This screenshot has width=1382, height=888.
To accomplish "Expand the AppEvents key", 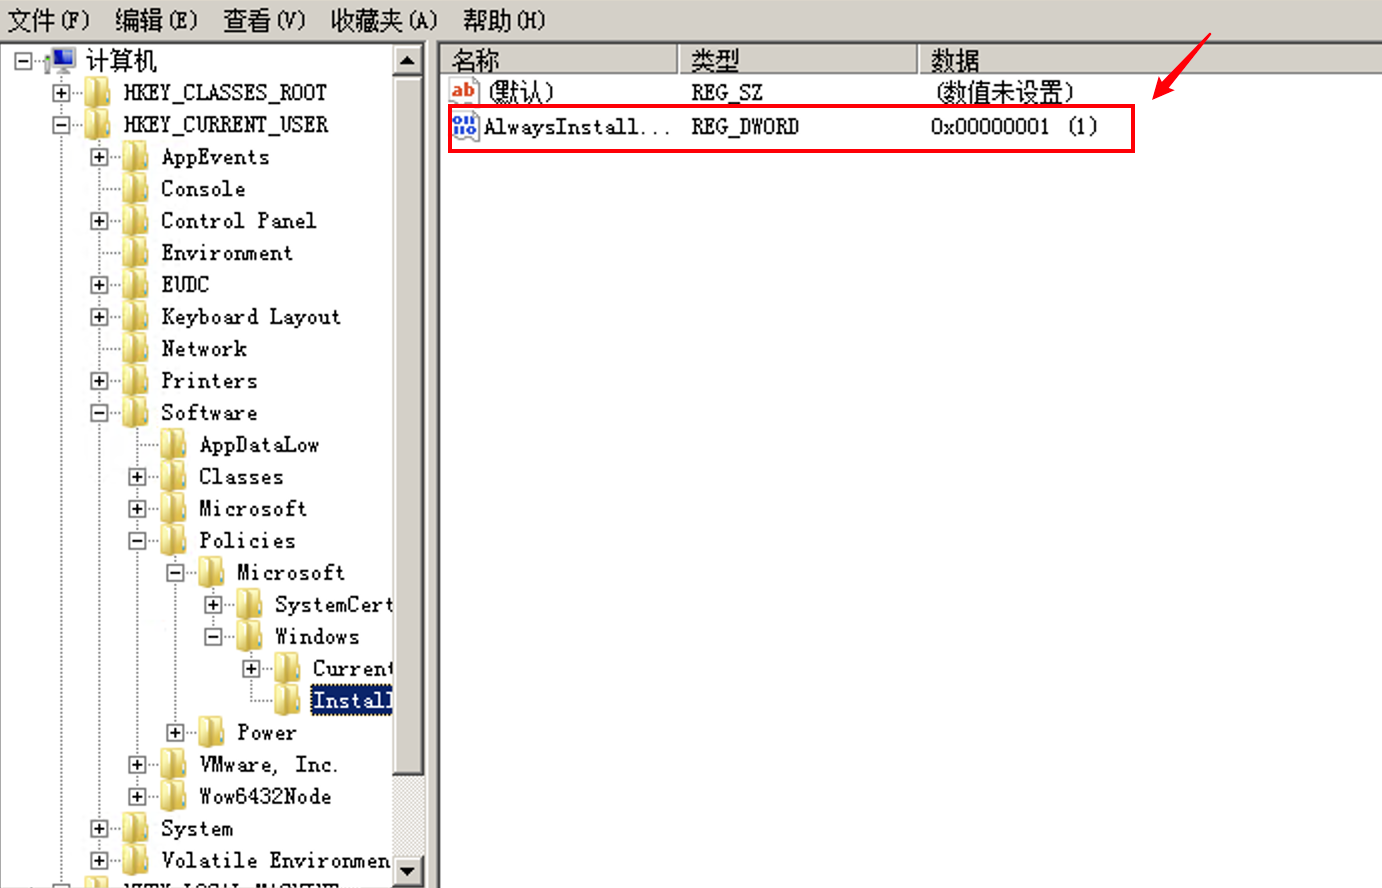I will [x=99, y=157].
